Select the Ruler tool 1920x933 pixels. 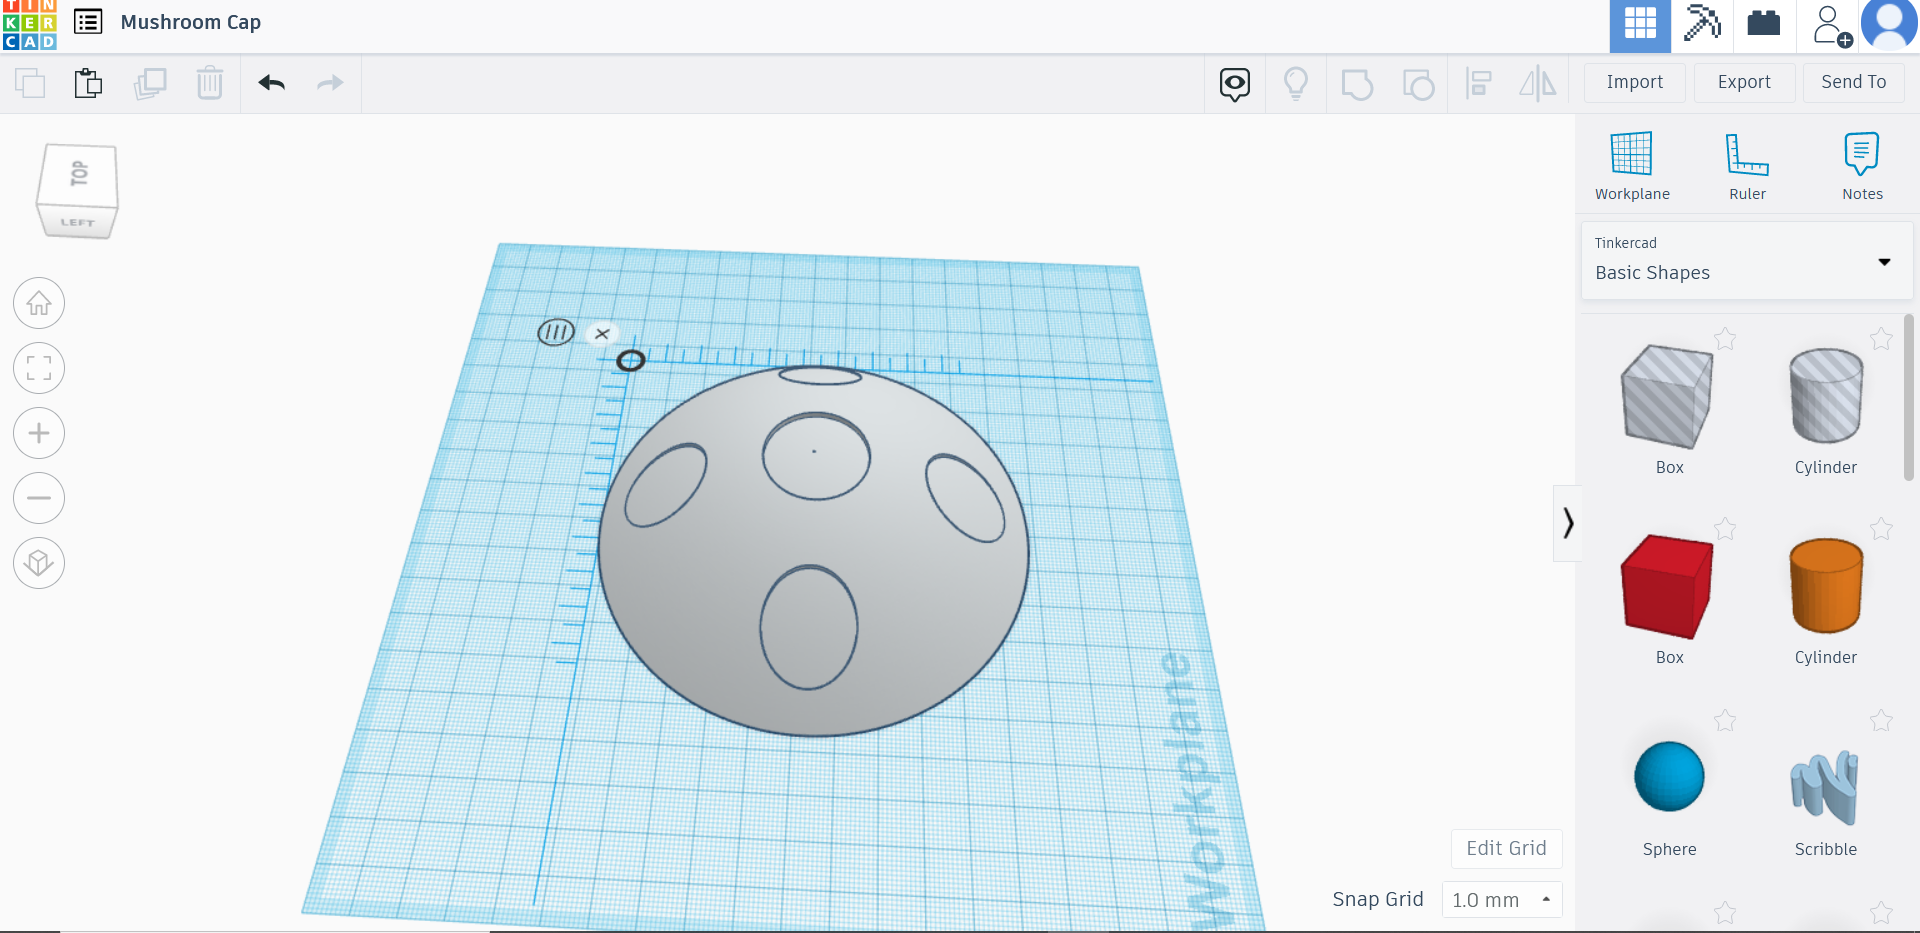coord(1747,165)
